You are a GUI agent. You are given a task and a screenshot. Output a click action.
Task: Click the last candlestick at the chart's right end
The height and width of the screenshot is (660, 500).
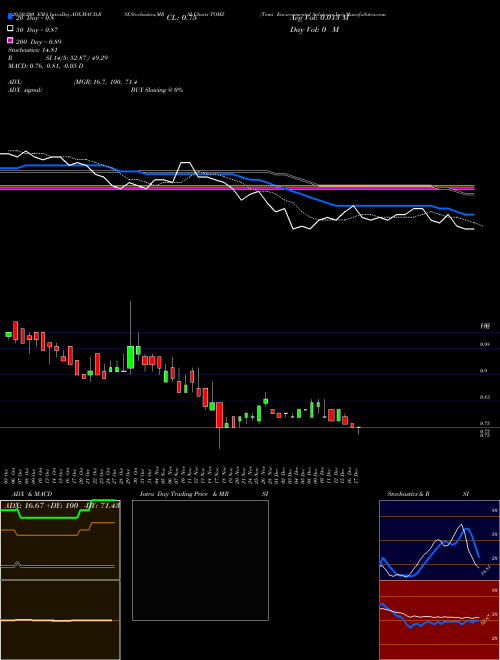tap(359, 430)
